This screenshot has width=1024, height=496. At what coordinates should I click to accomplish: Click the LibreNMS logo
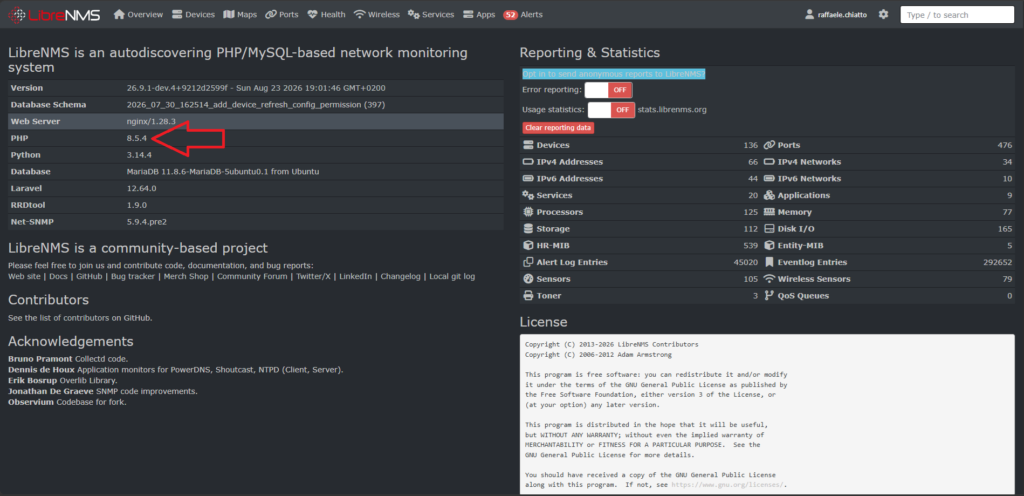click(x=54, y=14)
